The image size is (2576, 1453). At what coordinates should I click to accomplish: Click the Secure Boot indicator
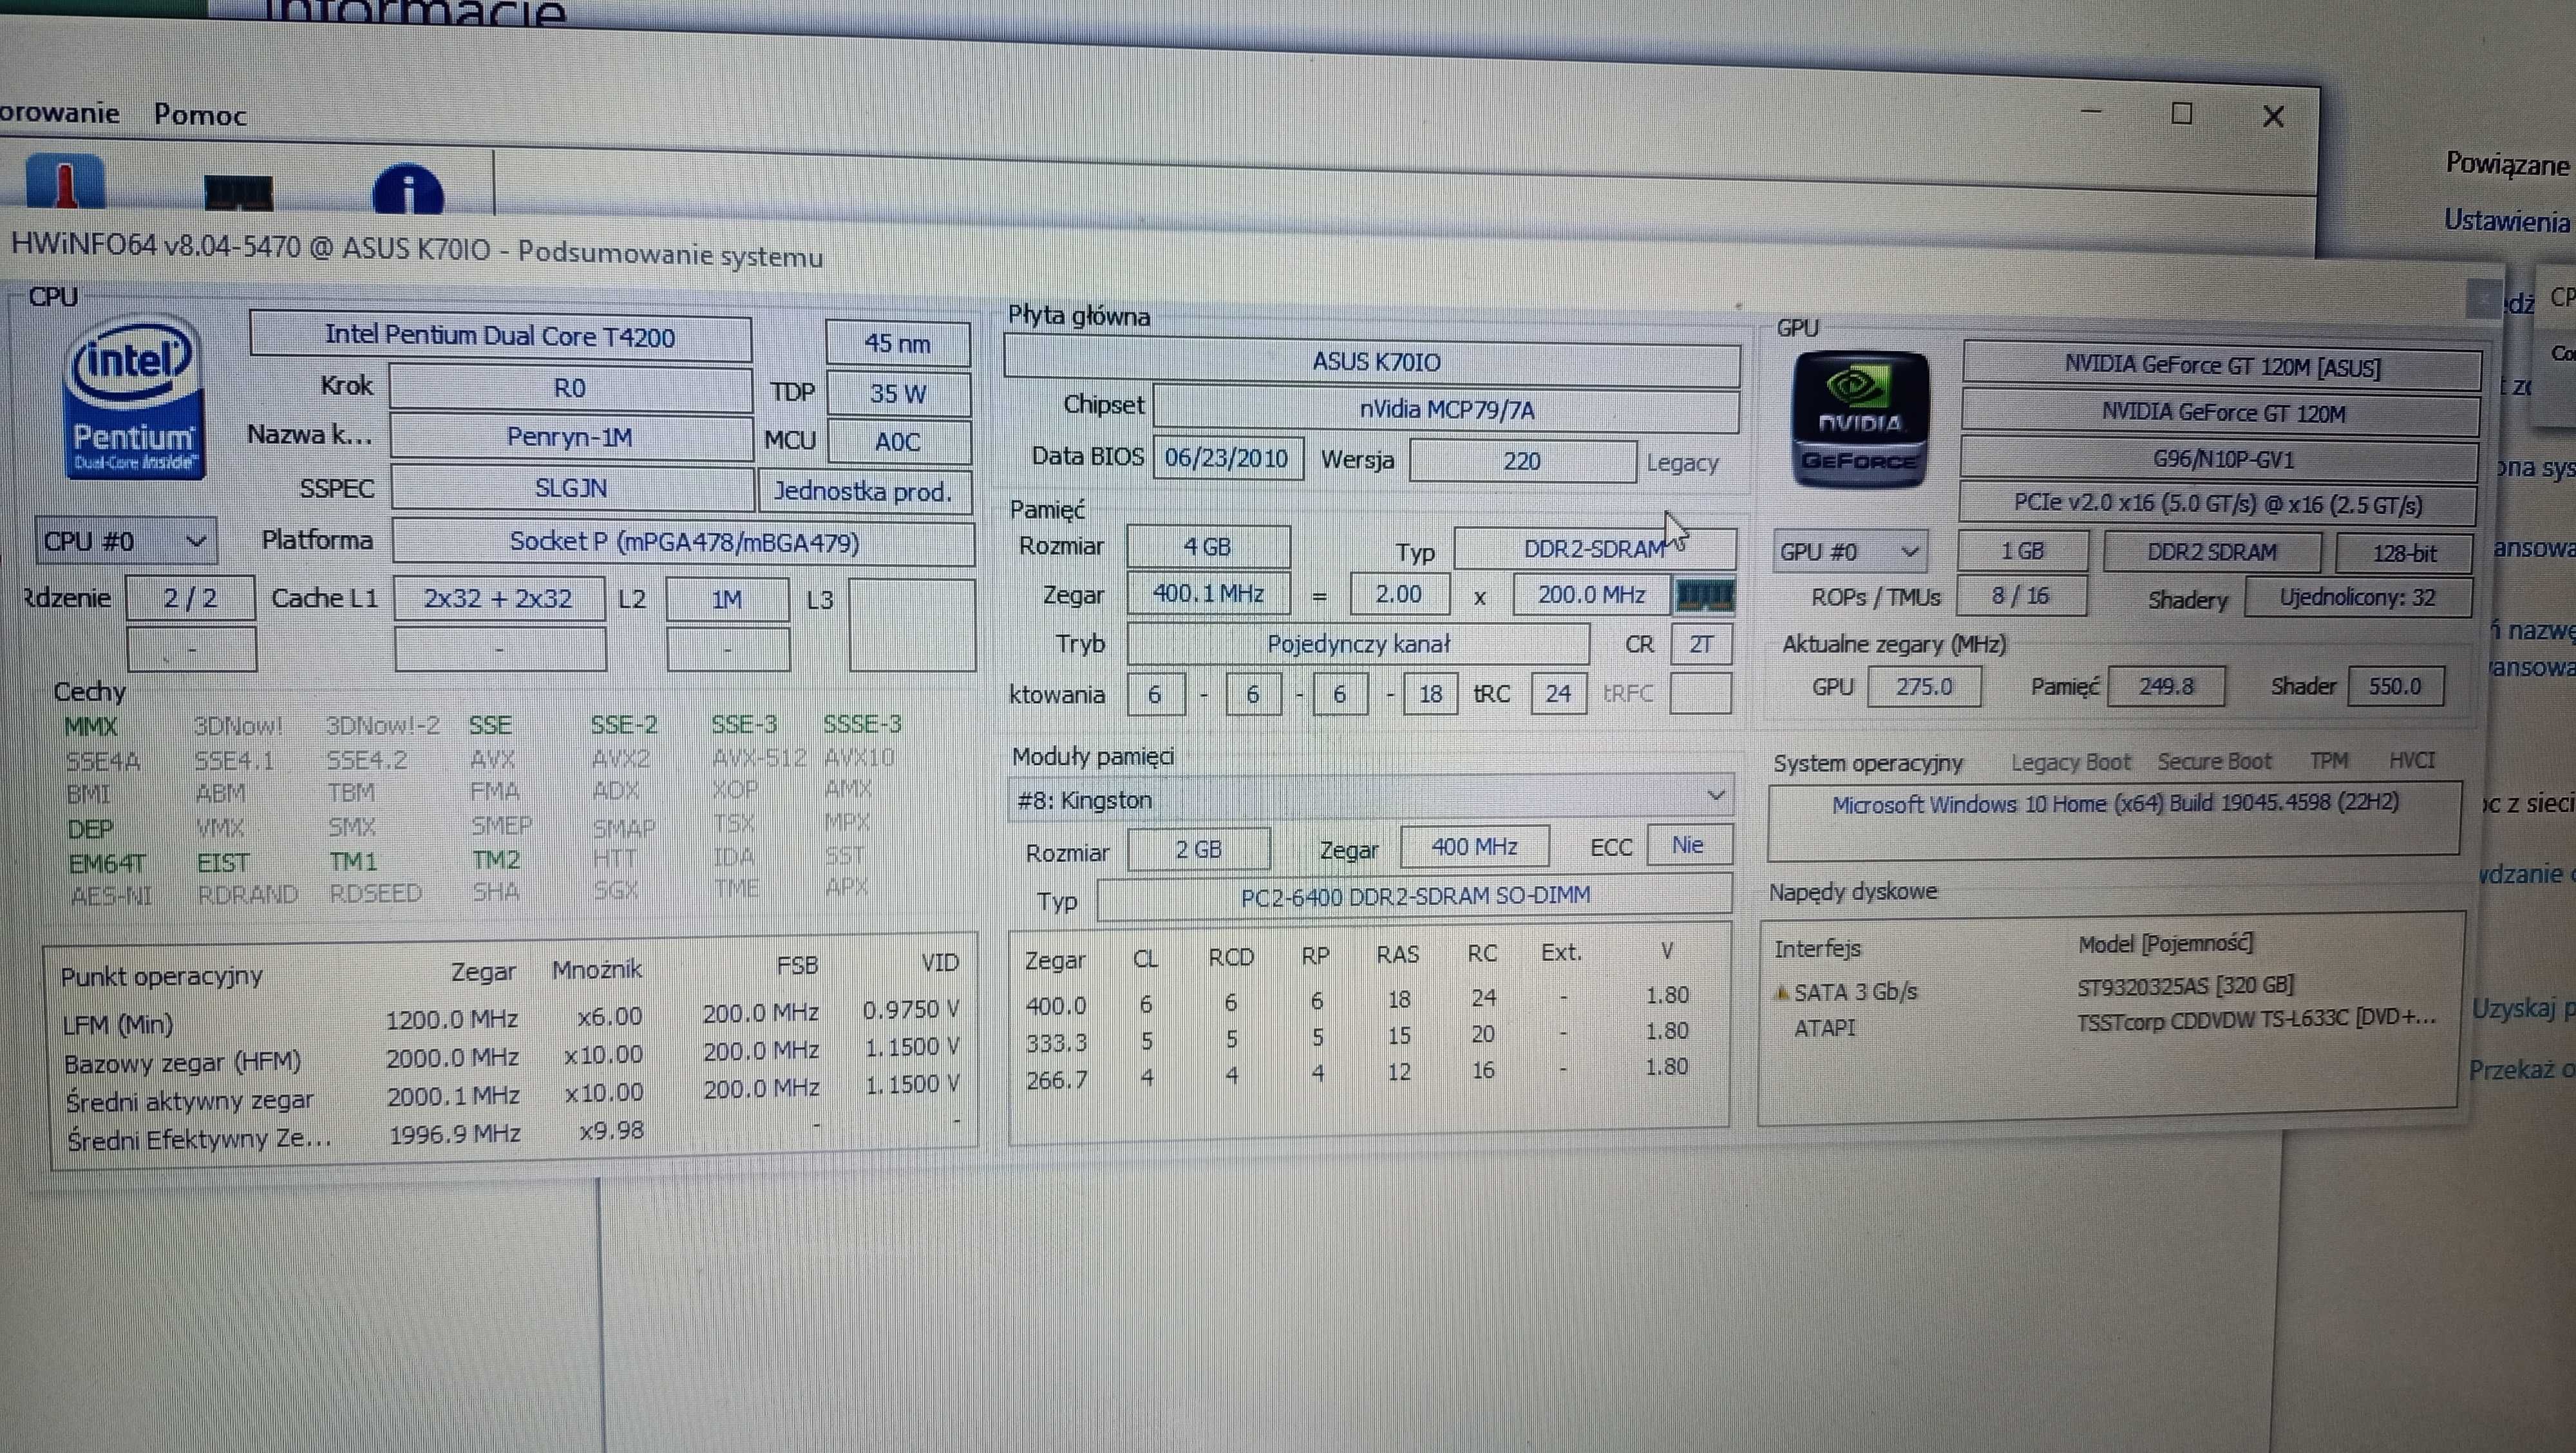[2214, 761]
